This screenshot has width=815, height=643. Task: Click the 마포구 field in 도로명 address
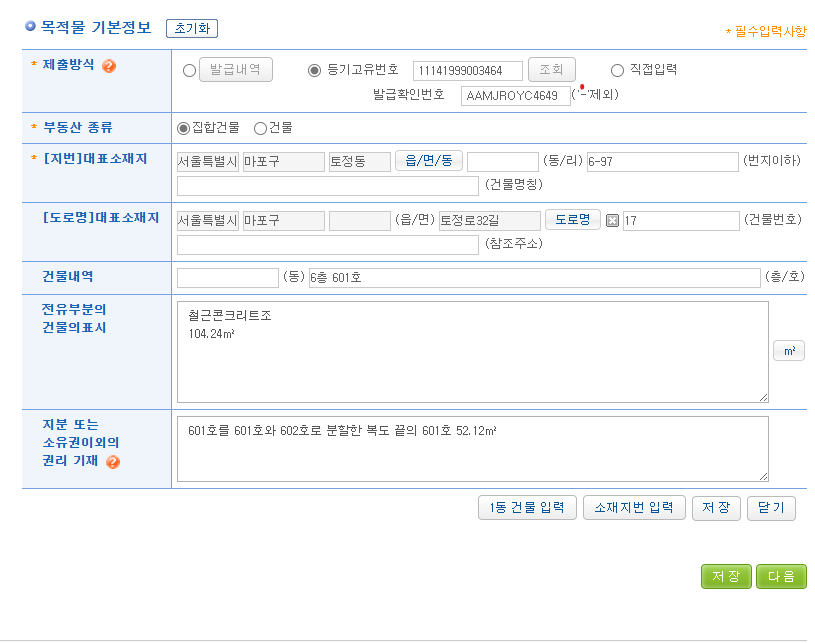284,221
